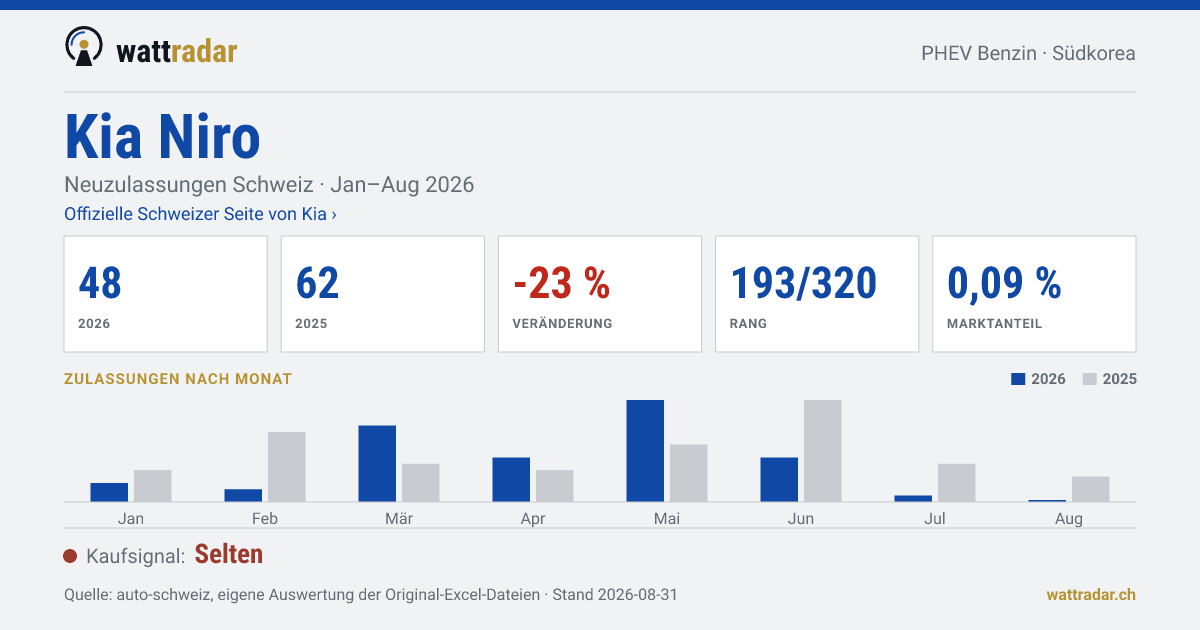Click the Selten buy signal value
Image resolution: width=1200 pixels, height=630 pixels.
coord(229,554)
